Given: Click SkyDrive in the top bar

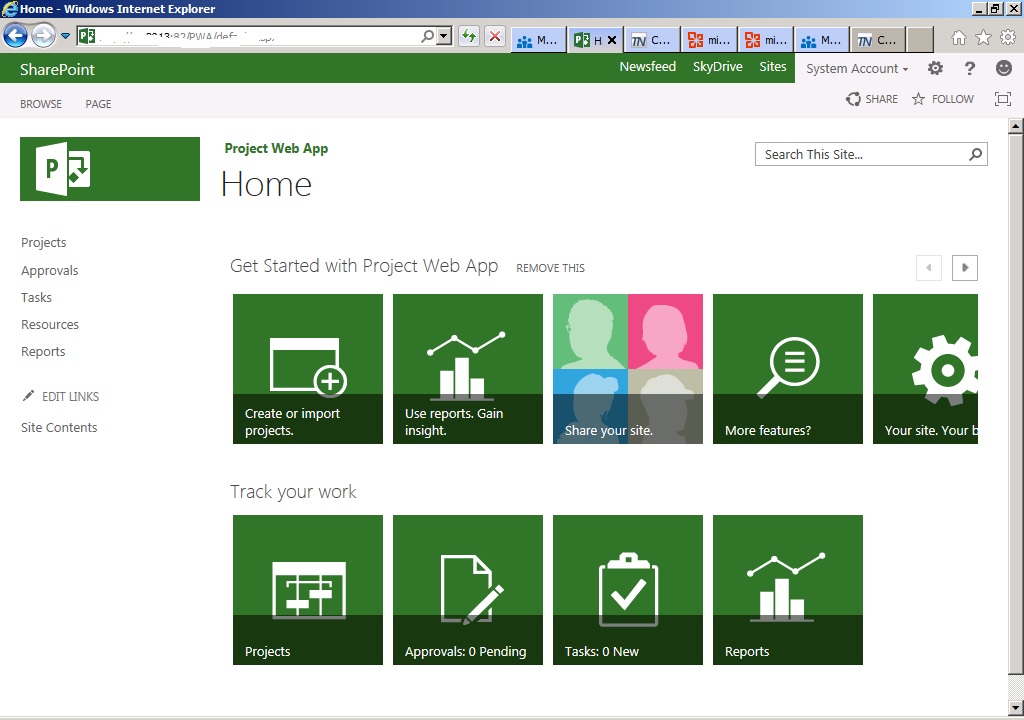Looking at the screenshot, I should click(x=717, y=67).
